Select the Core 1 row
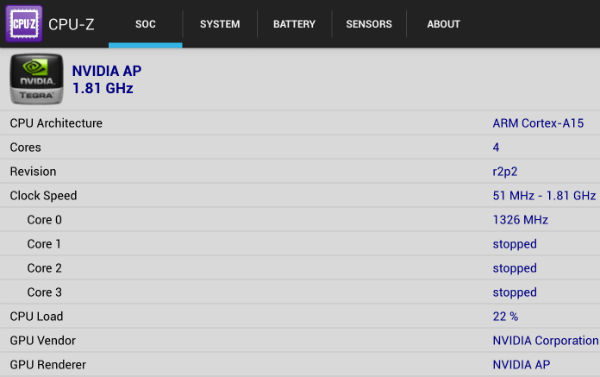This screenshot has width=600, height=377. click(x=300, y=244)
